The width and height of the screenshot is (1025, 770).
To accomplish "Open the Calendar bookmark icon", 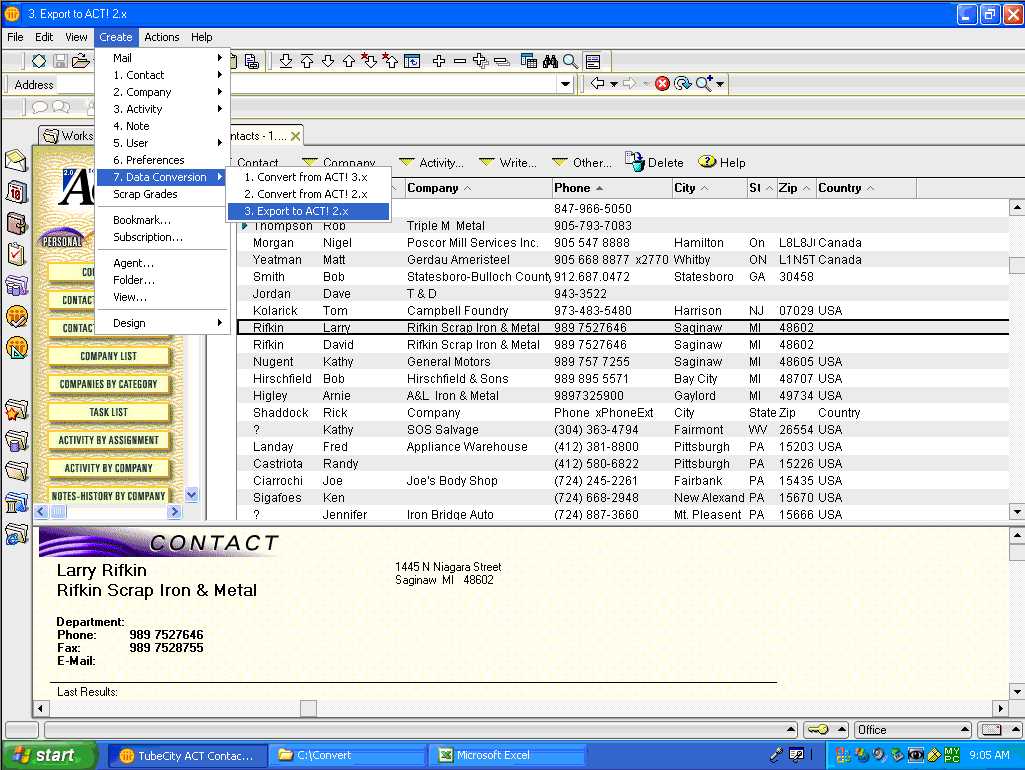I will click(x=16, y=192).
